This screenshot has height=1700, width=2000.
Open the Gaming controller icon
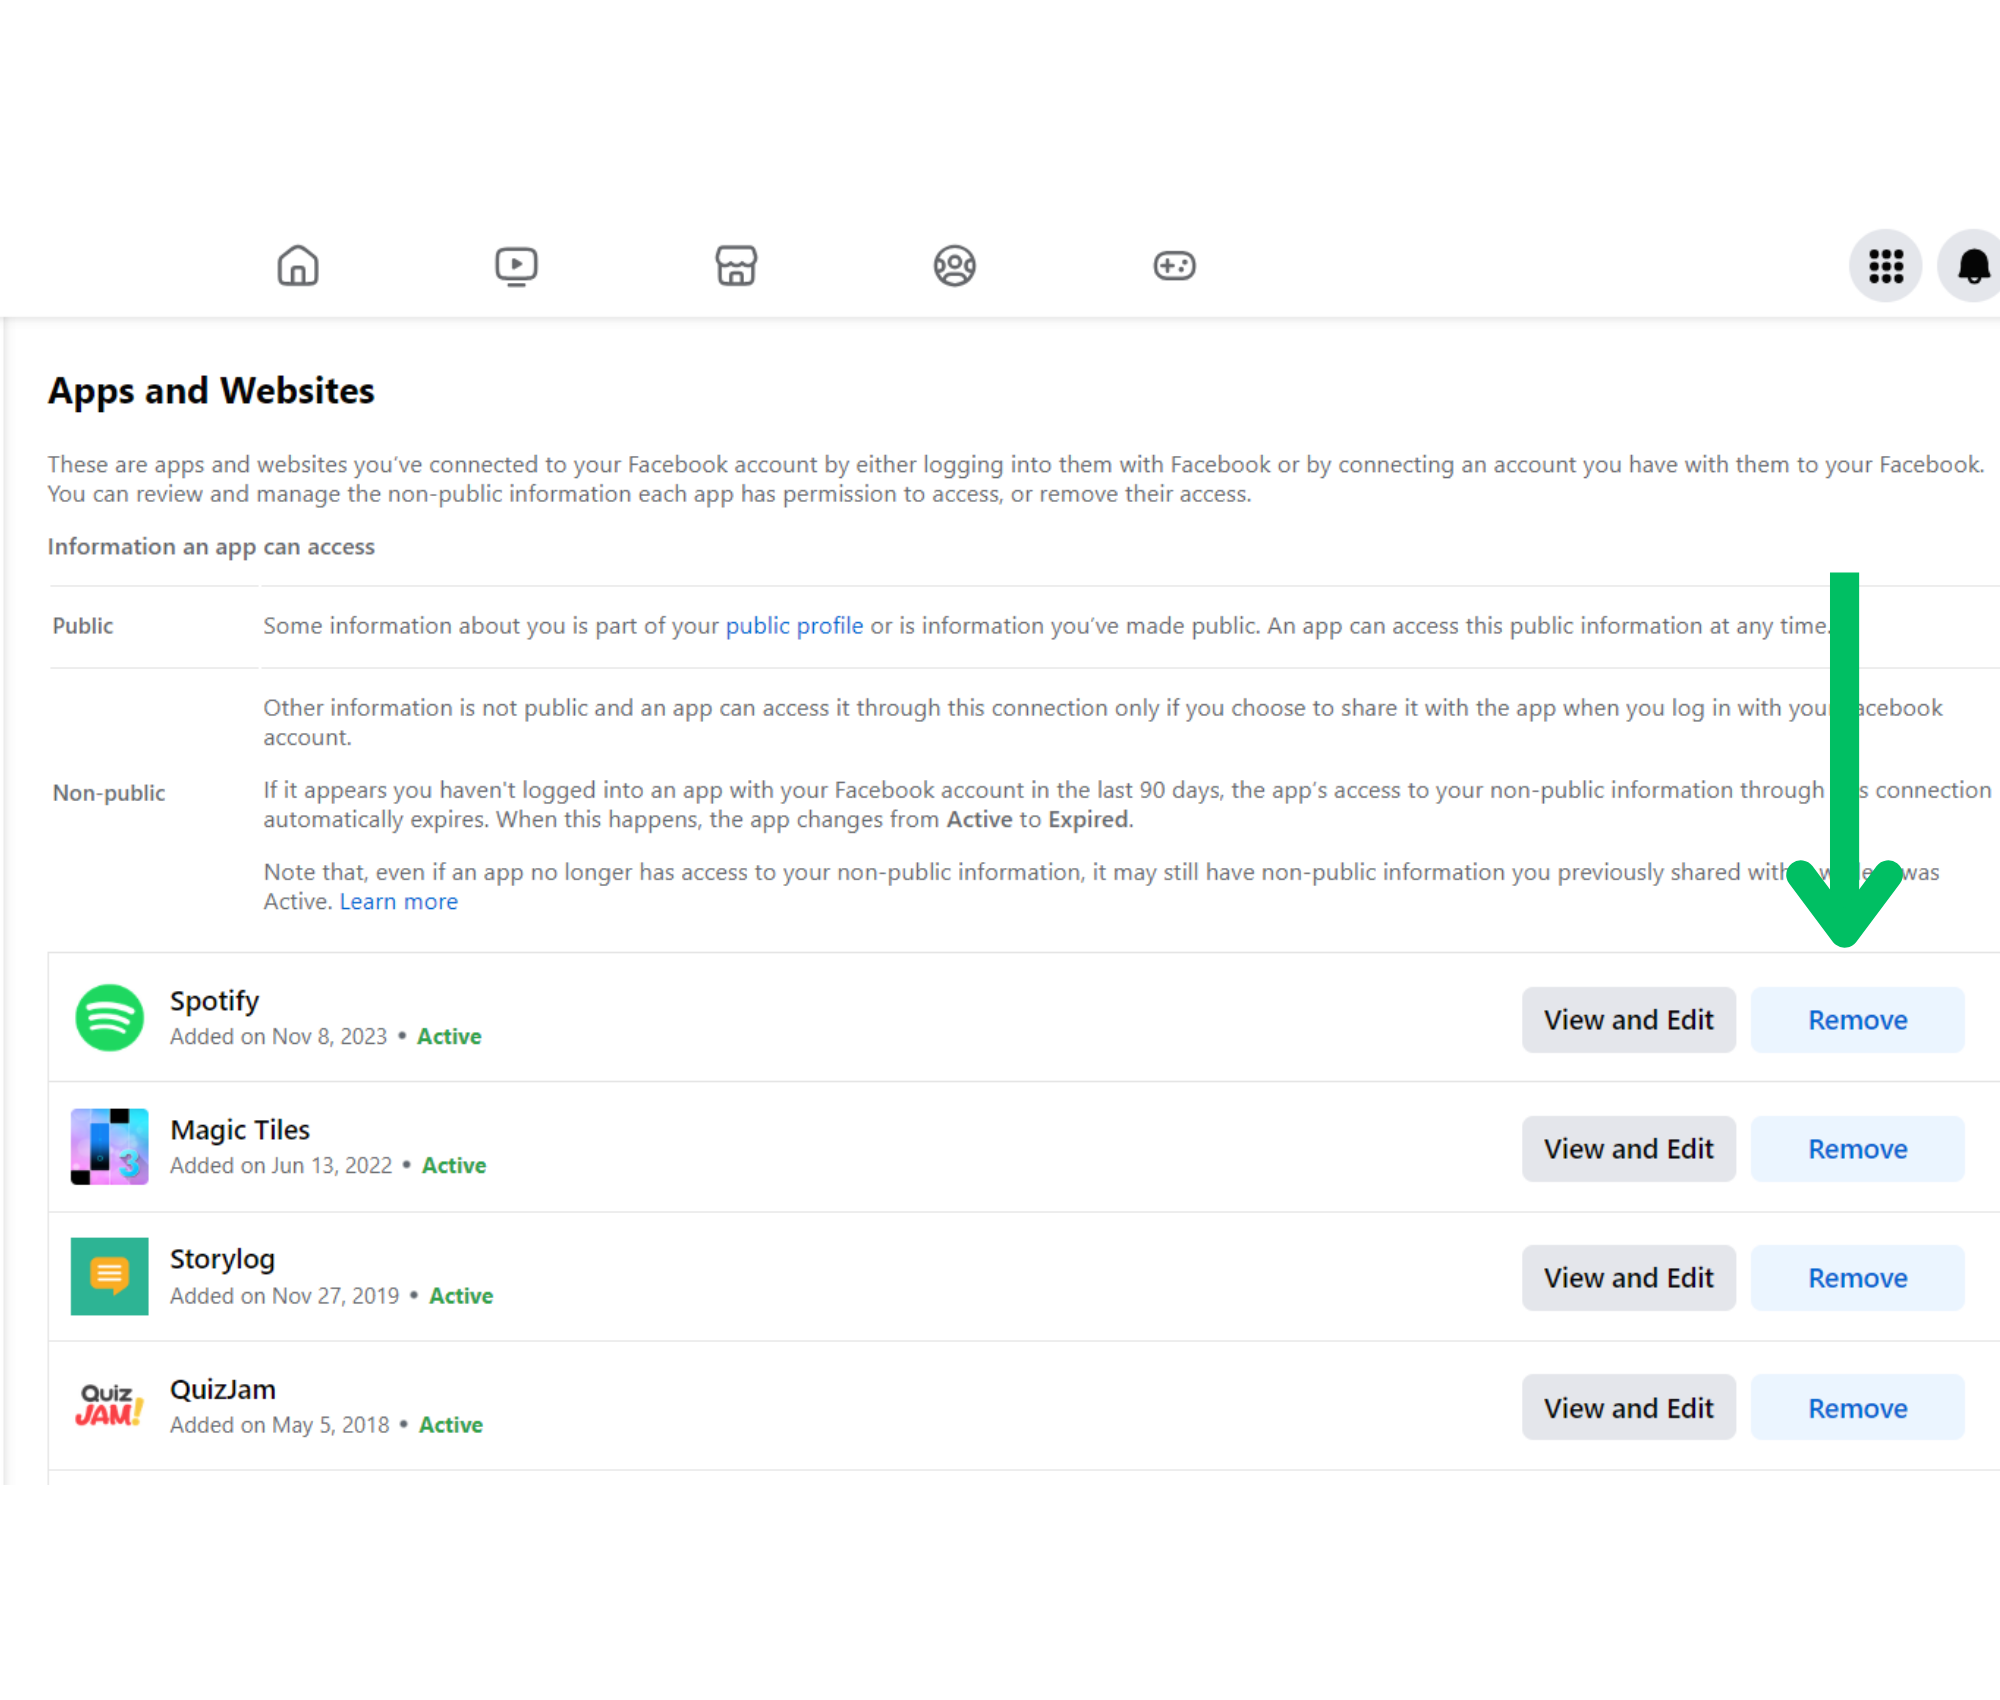(1174, 266)
